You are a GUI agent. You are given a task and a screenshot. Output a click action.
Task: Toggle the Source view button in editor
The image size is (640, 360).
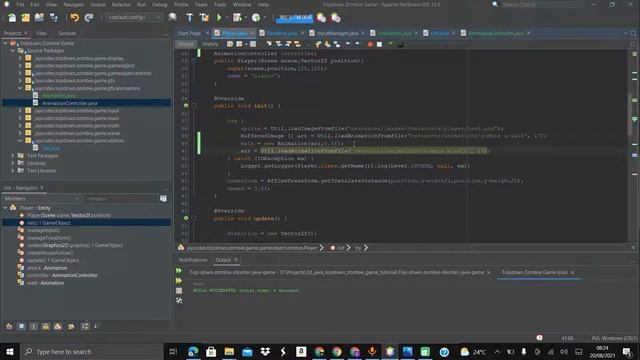tap(186, 44)
